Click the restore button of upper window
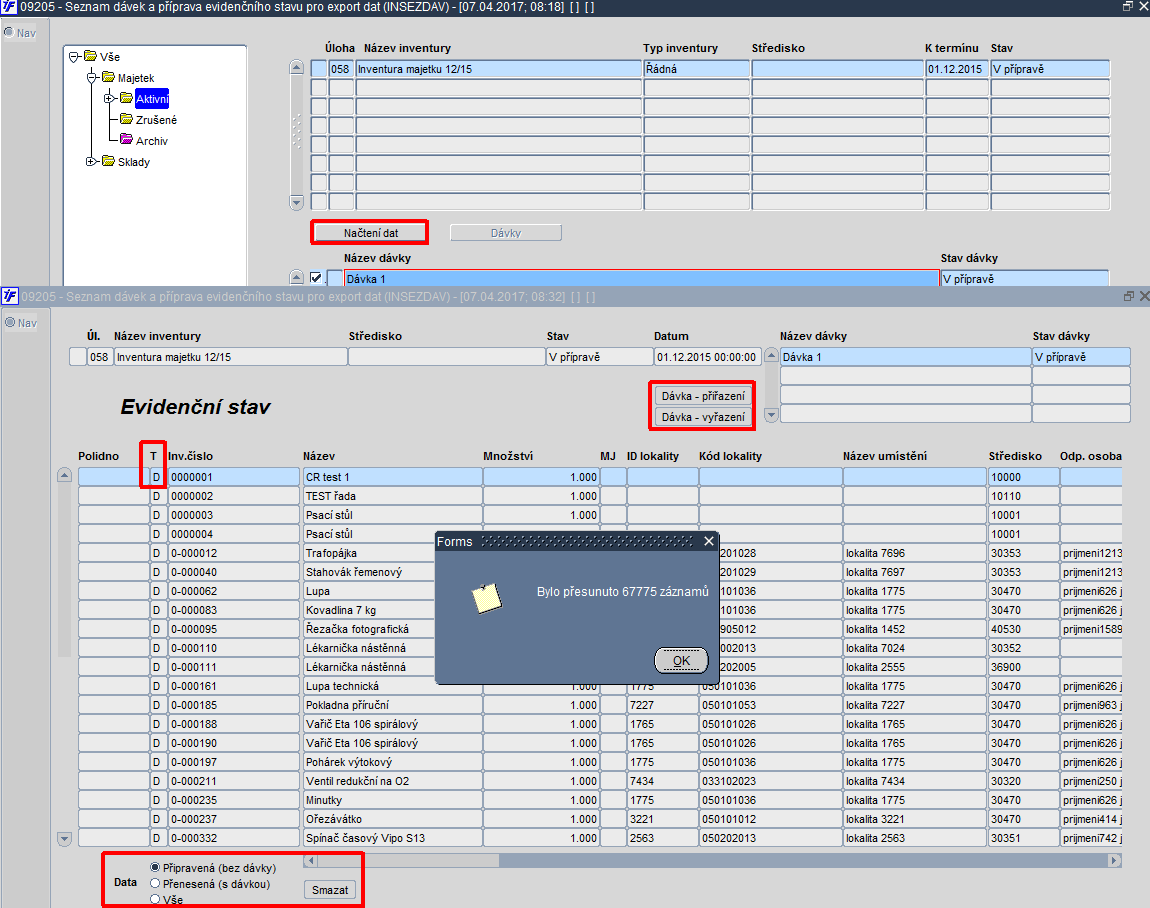The width and height of the screenshot is (1150, 908). 1128,6
